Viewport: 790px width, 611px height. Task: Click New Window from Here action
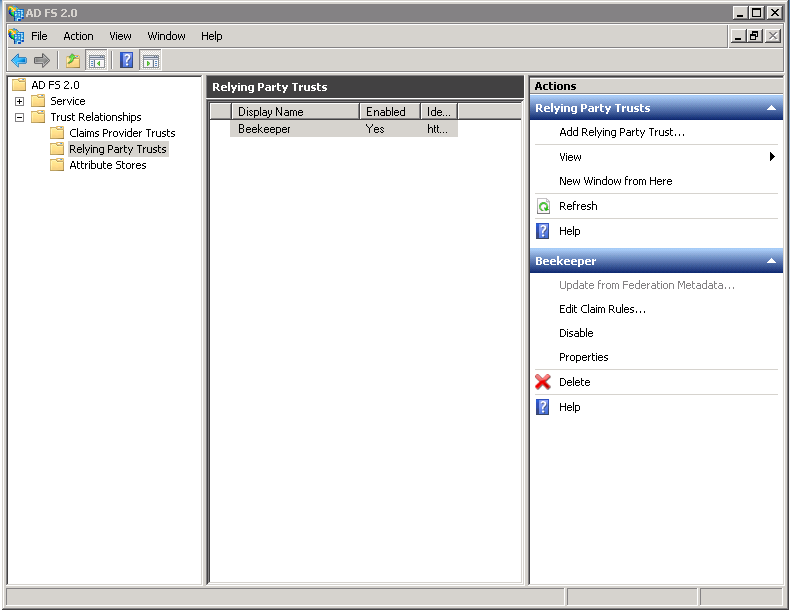(615, 181)
